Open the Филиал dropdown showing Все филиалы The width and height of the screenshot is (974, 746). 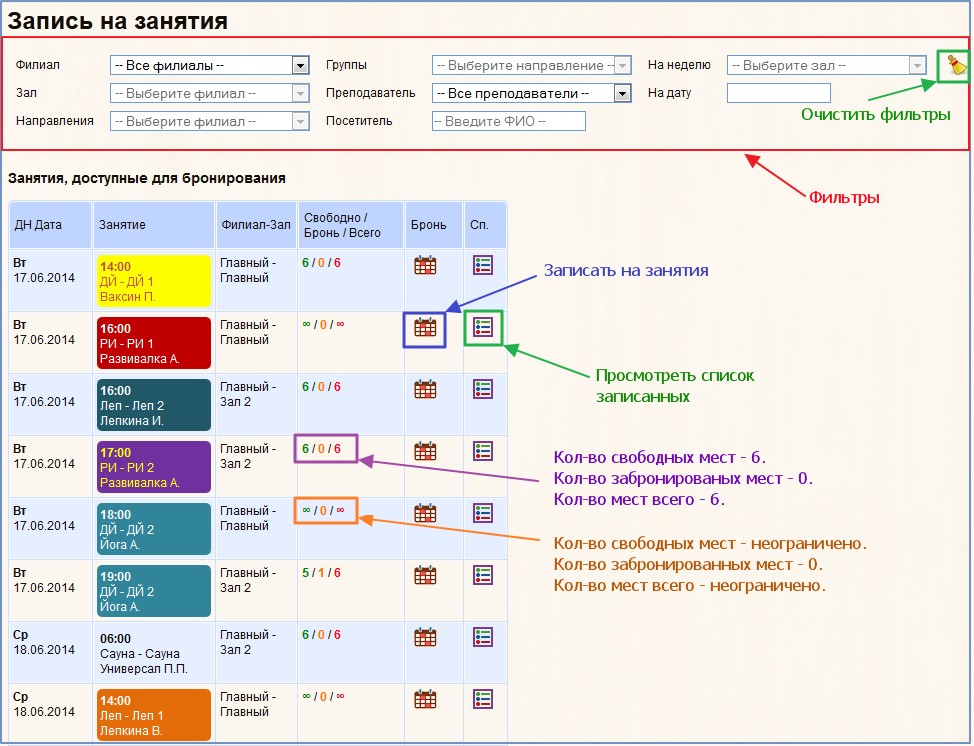[209, 65]
